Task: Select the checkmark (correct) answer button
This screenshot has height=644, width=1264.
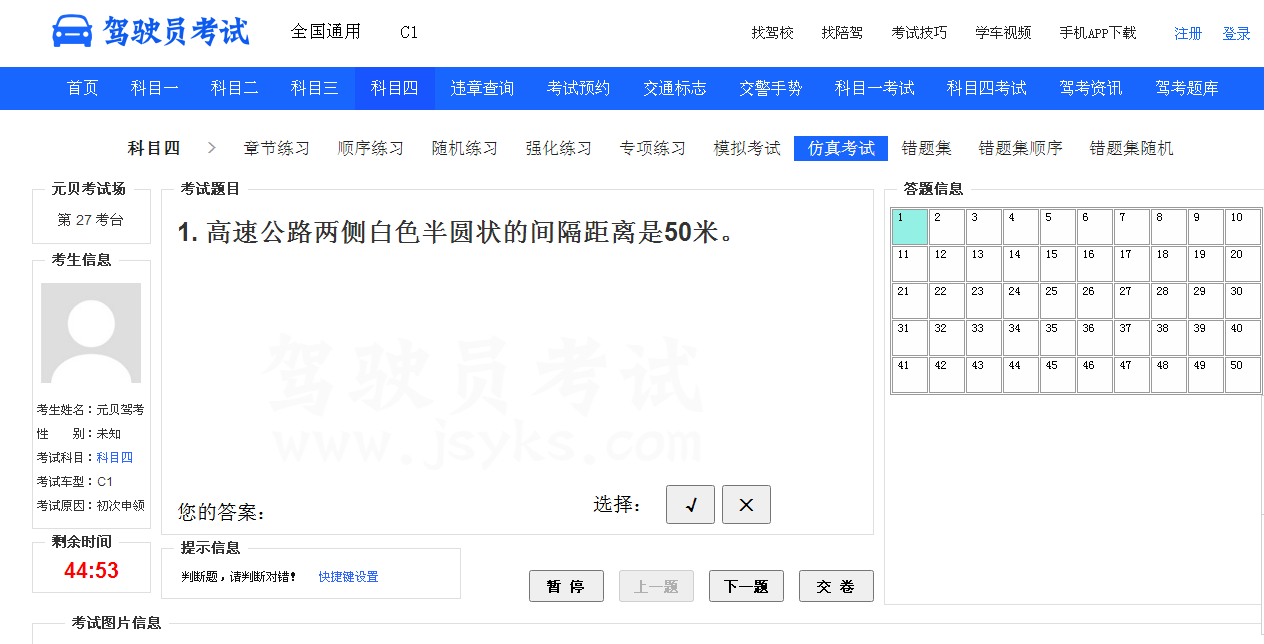Action: tap(690, 505)
